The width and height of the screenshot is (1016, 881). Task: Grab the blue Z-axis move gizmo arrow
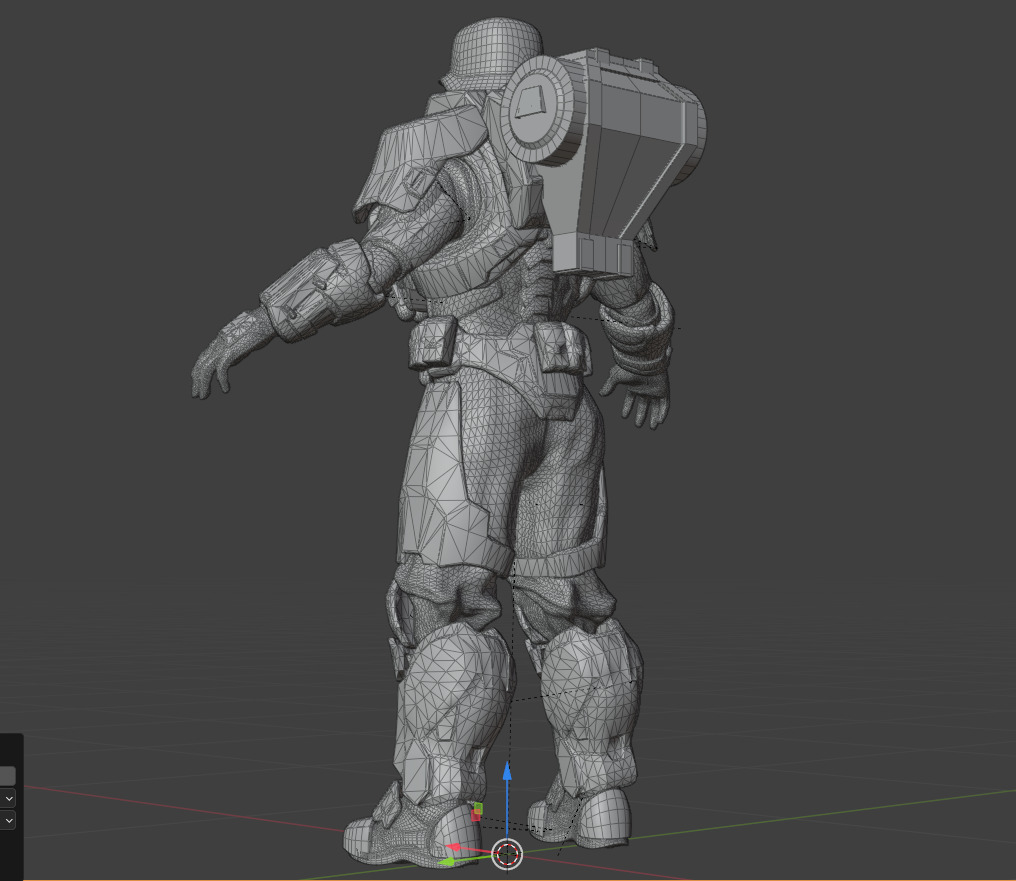[x=507, y=771]
